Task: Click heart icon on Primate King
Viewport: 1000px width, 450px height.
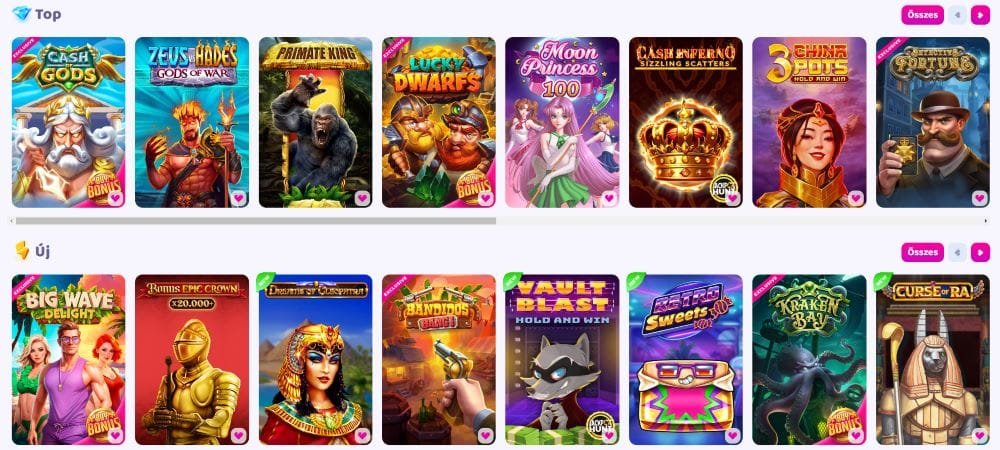Action: coord(362,198)
